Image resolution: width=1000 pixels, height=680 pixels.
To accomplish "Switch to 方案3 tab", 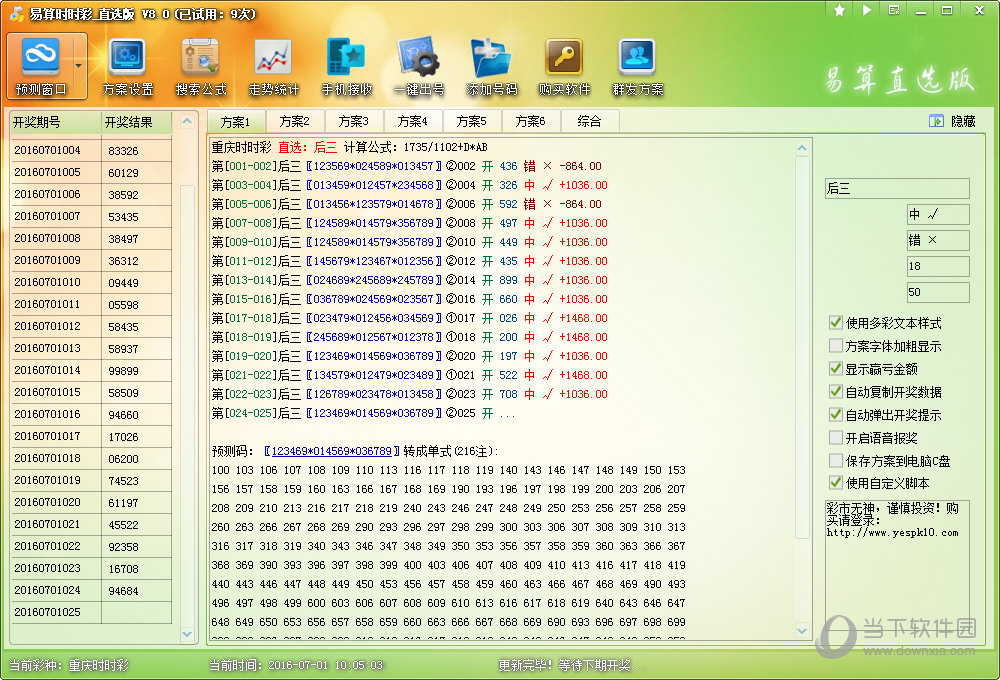I will point(354,121).
